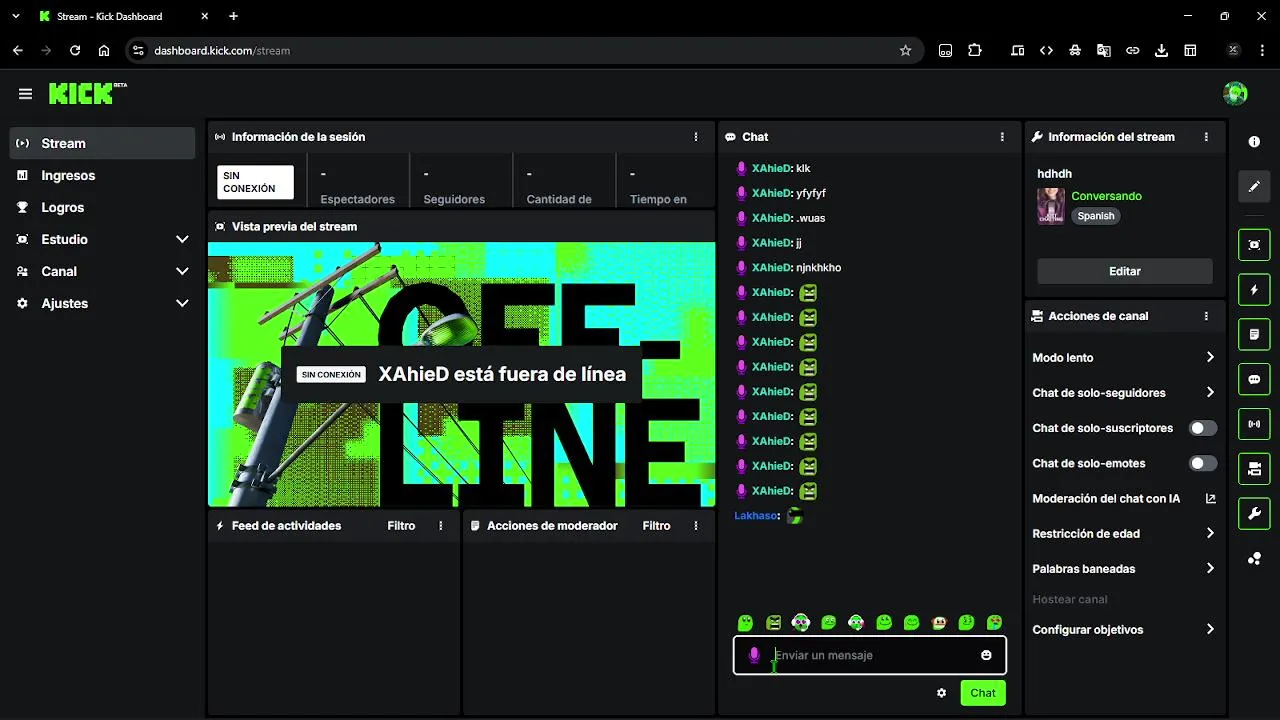The image size is (1280, 720).
Task: Bookmark this page with the star icon
Action: 905,50
